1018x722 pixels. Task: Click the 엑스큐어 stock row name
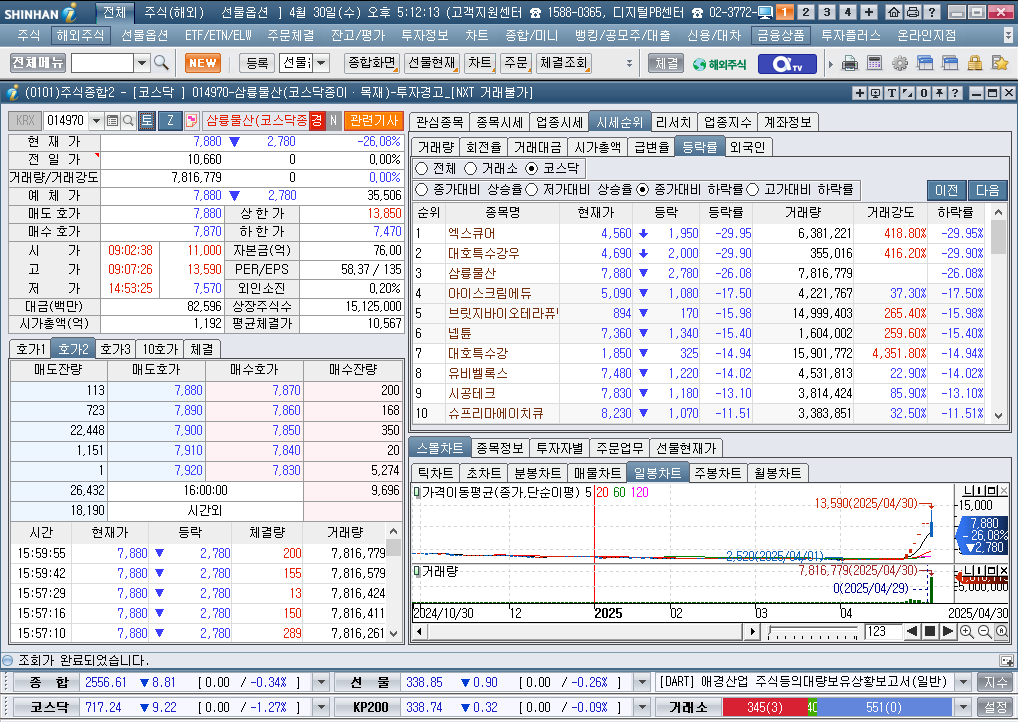tap(471, 233)
